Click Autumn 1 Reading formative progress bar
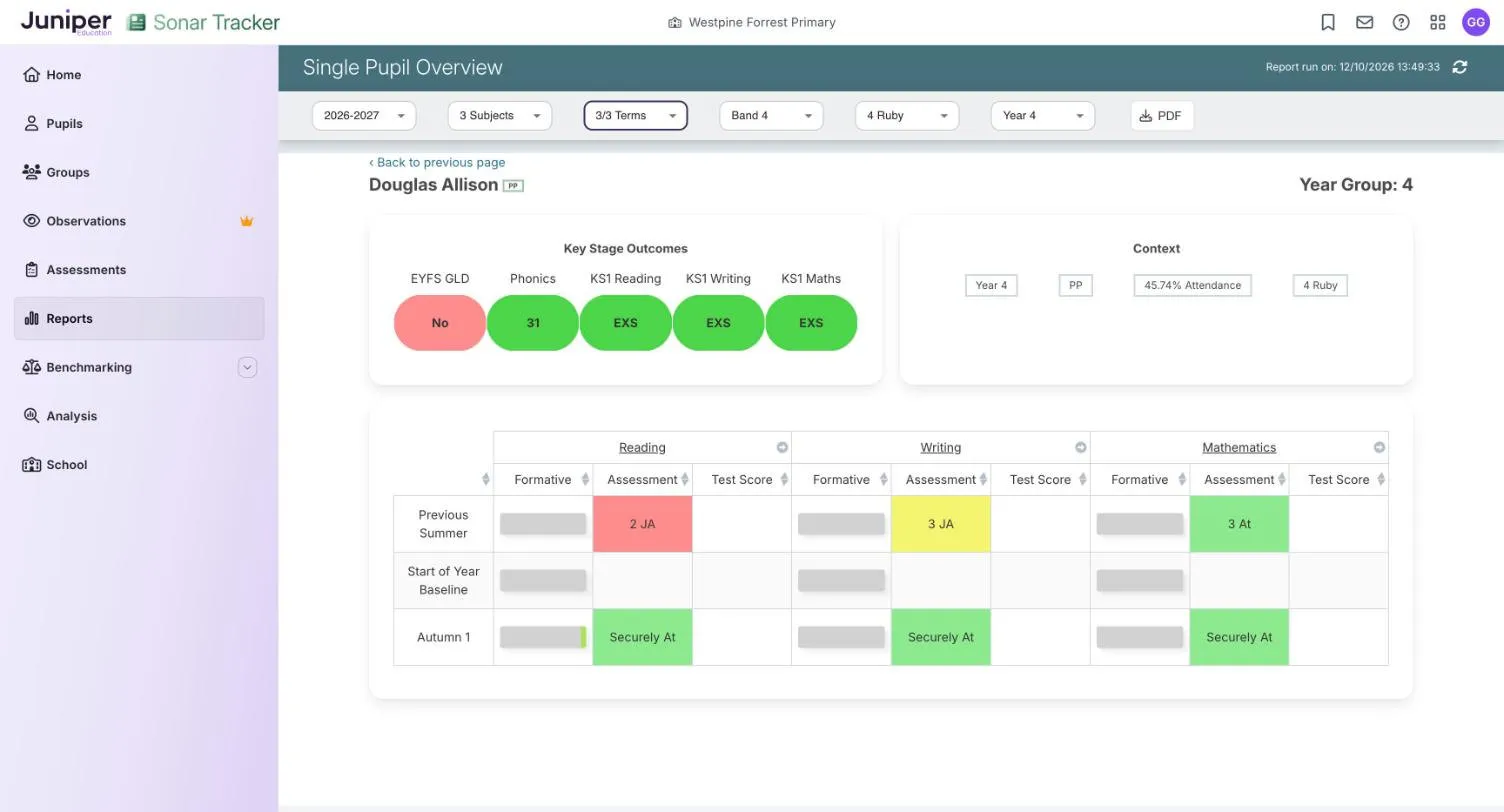The image size is (1504, 812). point(543,637)
